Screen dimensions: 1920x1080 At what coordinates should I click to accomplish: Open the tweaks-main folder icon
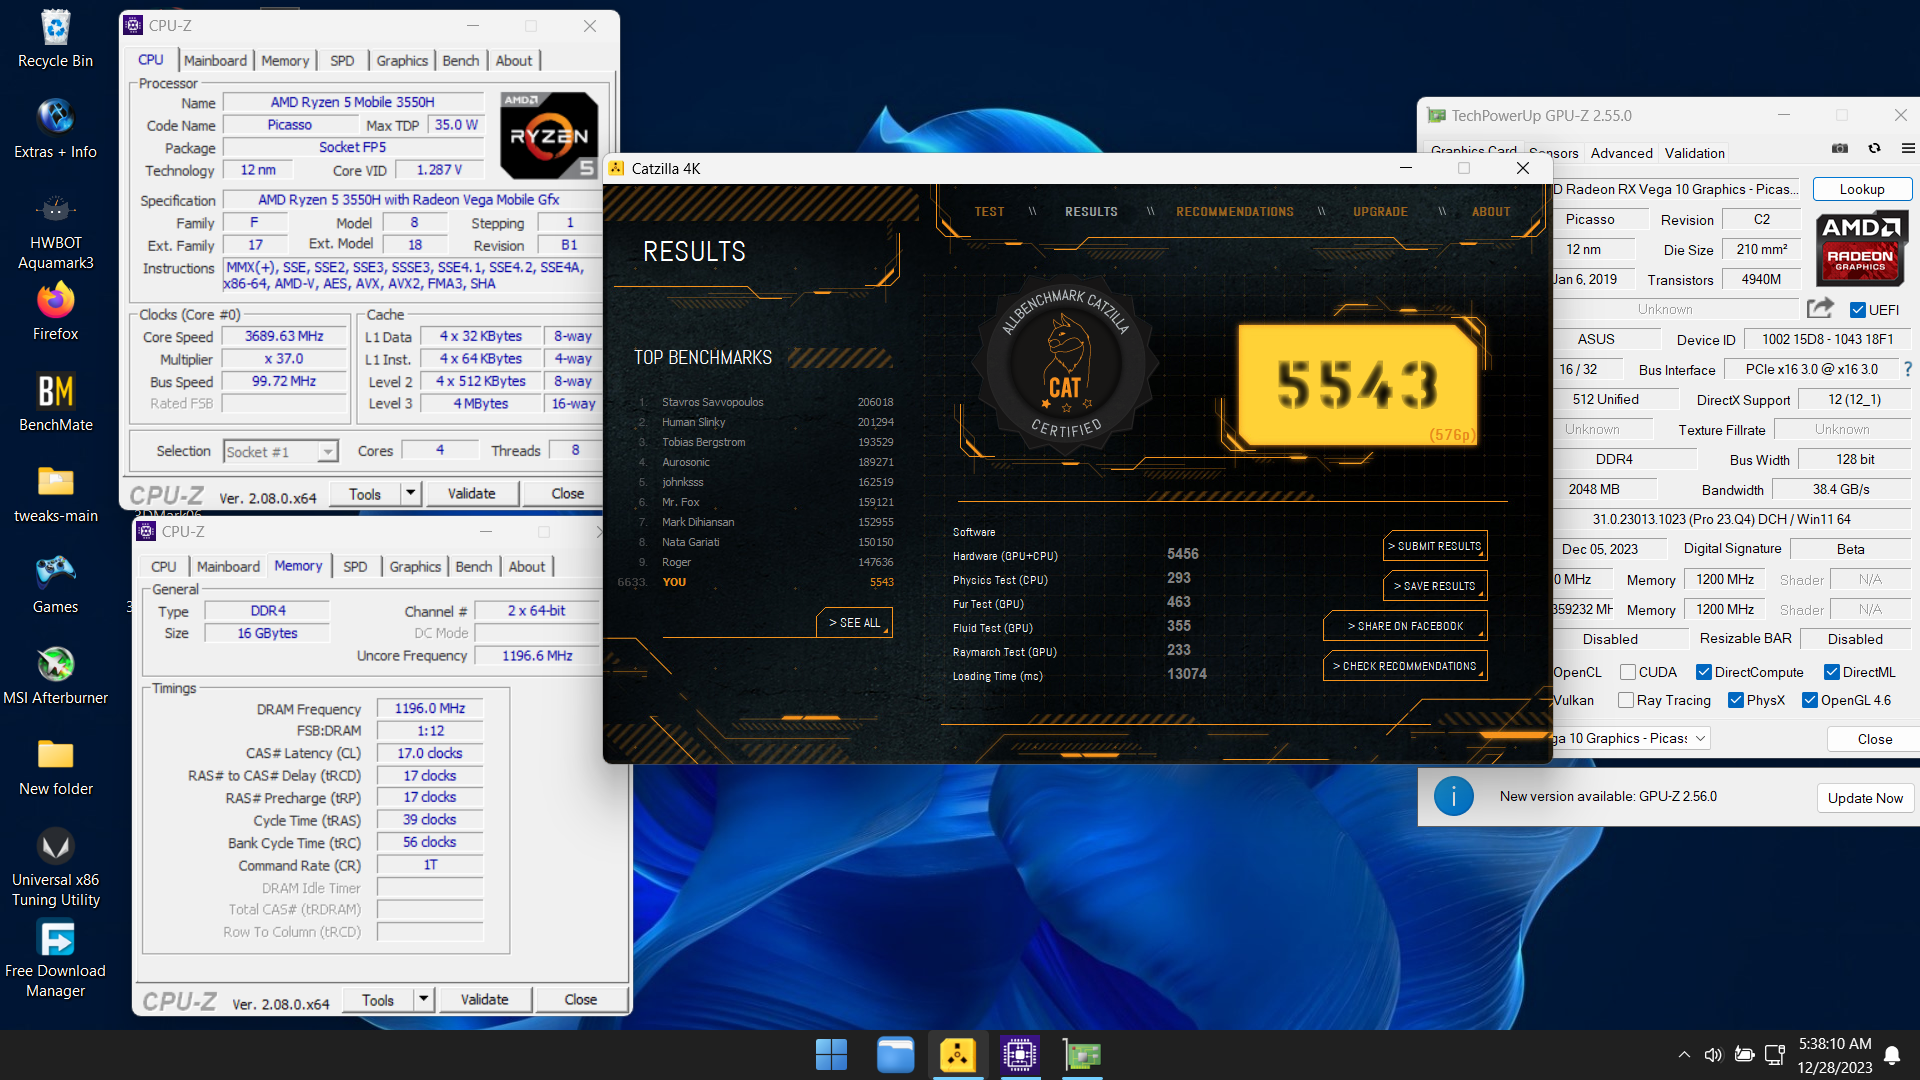[x=55, y=494]
